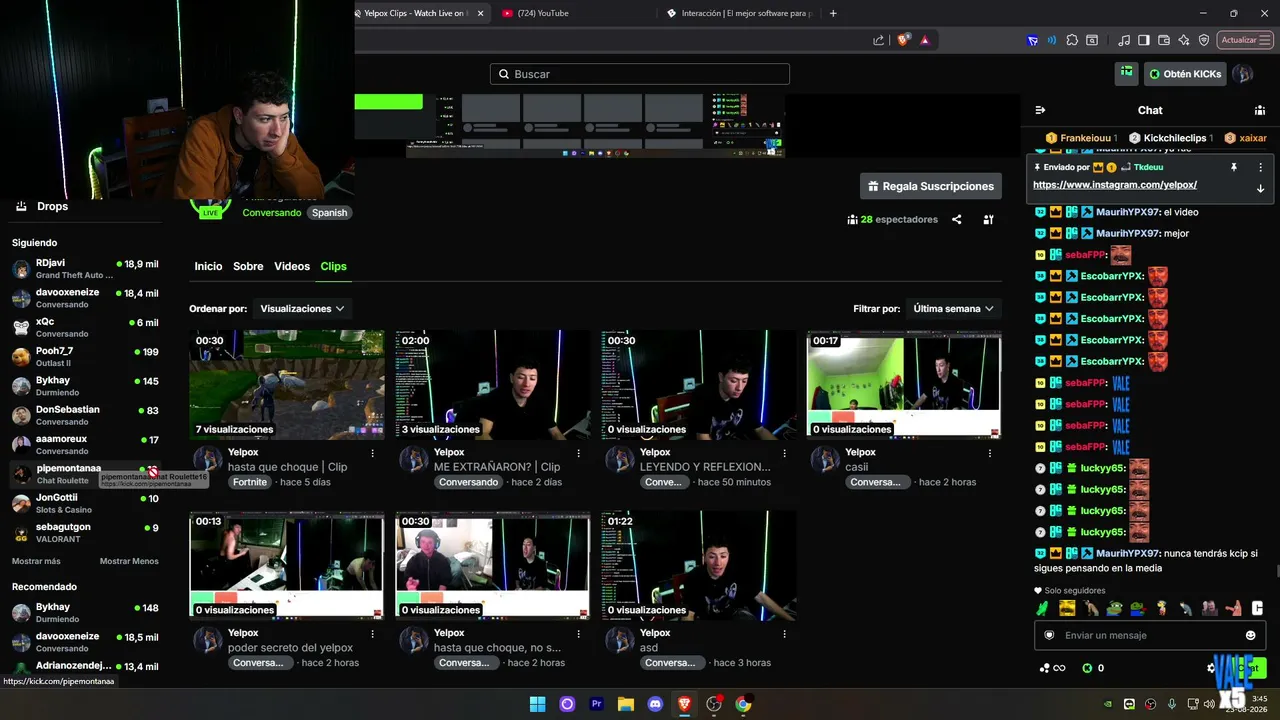Screen dimensions: 1280x720
Task: Open the emoji picker in chat input
Action: [x=1250, y=635]
